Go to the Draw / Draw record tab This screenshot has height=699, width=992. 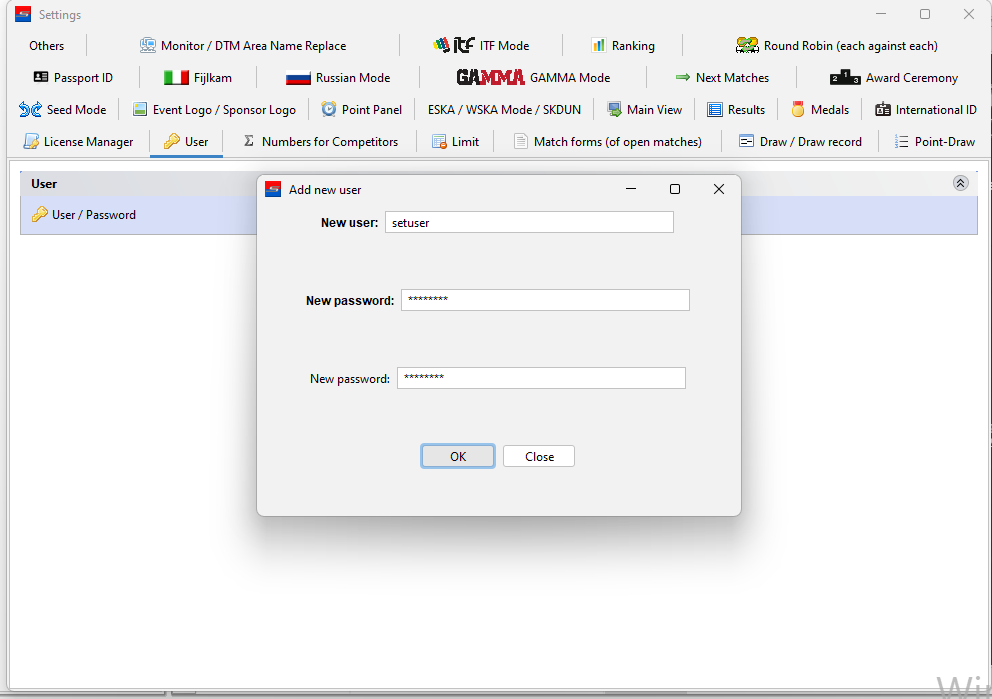click(x=800, y=142)
